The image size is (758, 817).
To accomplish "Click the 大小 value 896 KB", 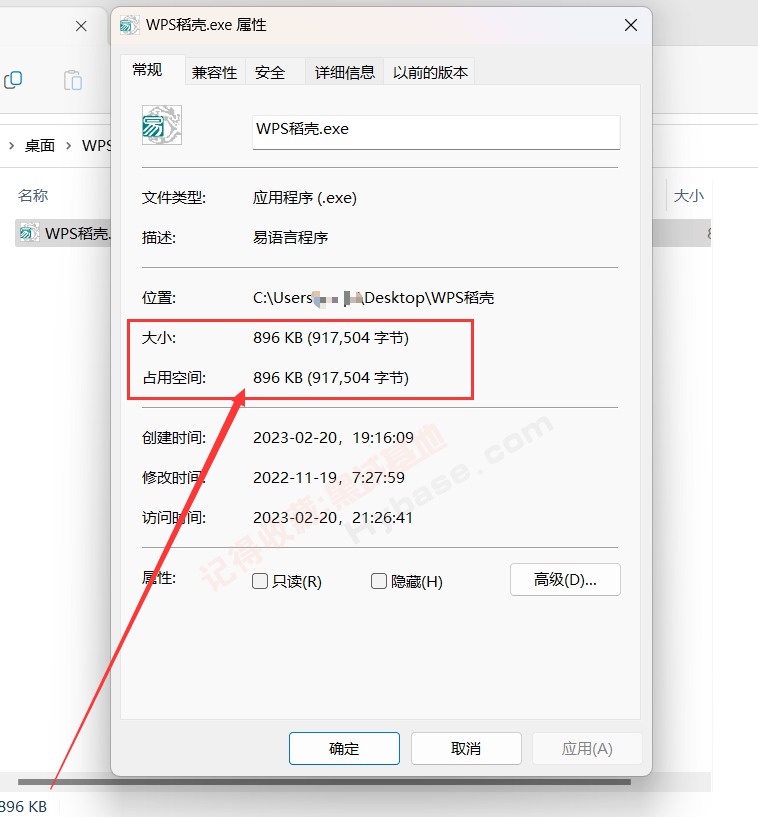I will click(331, 338).
